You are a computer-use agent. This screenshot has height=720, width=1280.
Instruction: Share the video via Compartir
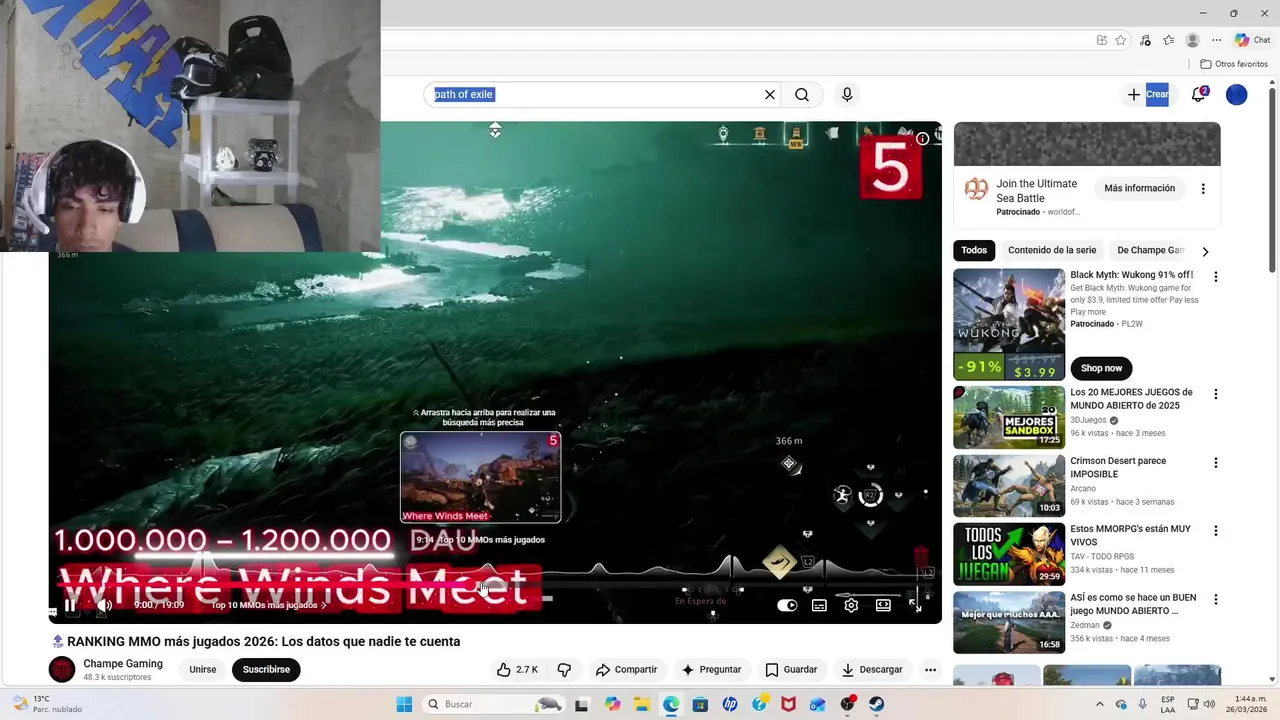pyautogui.click(x=626, y=670)
